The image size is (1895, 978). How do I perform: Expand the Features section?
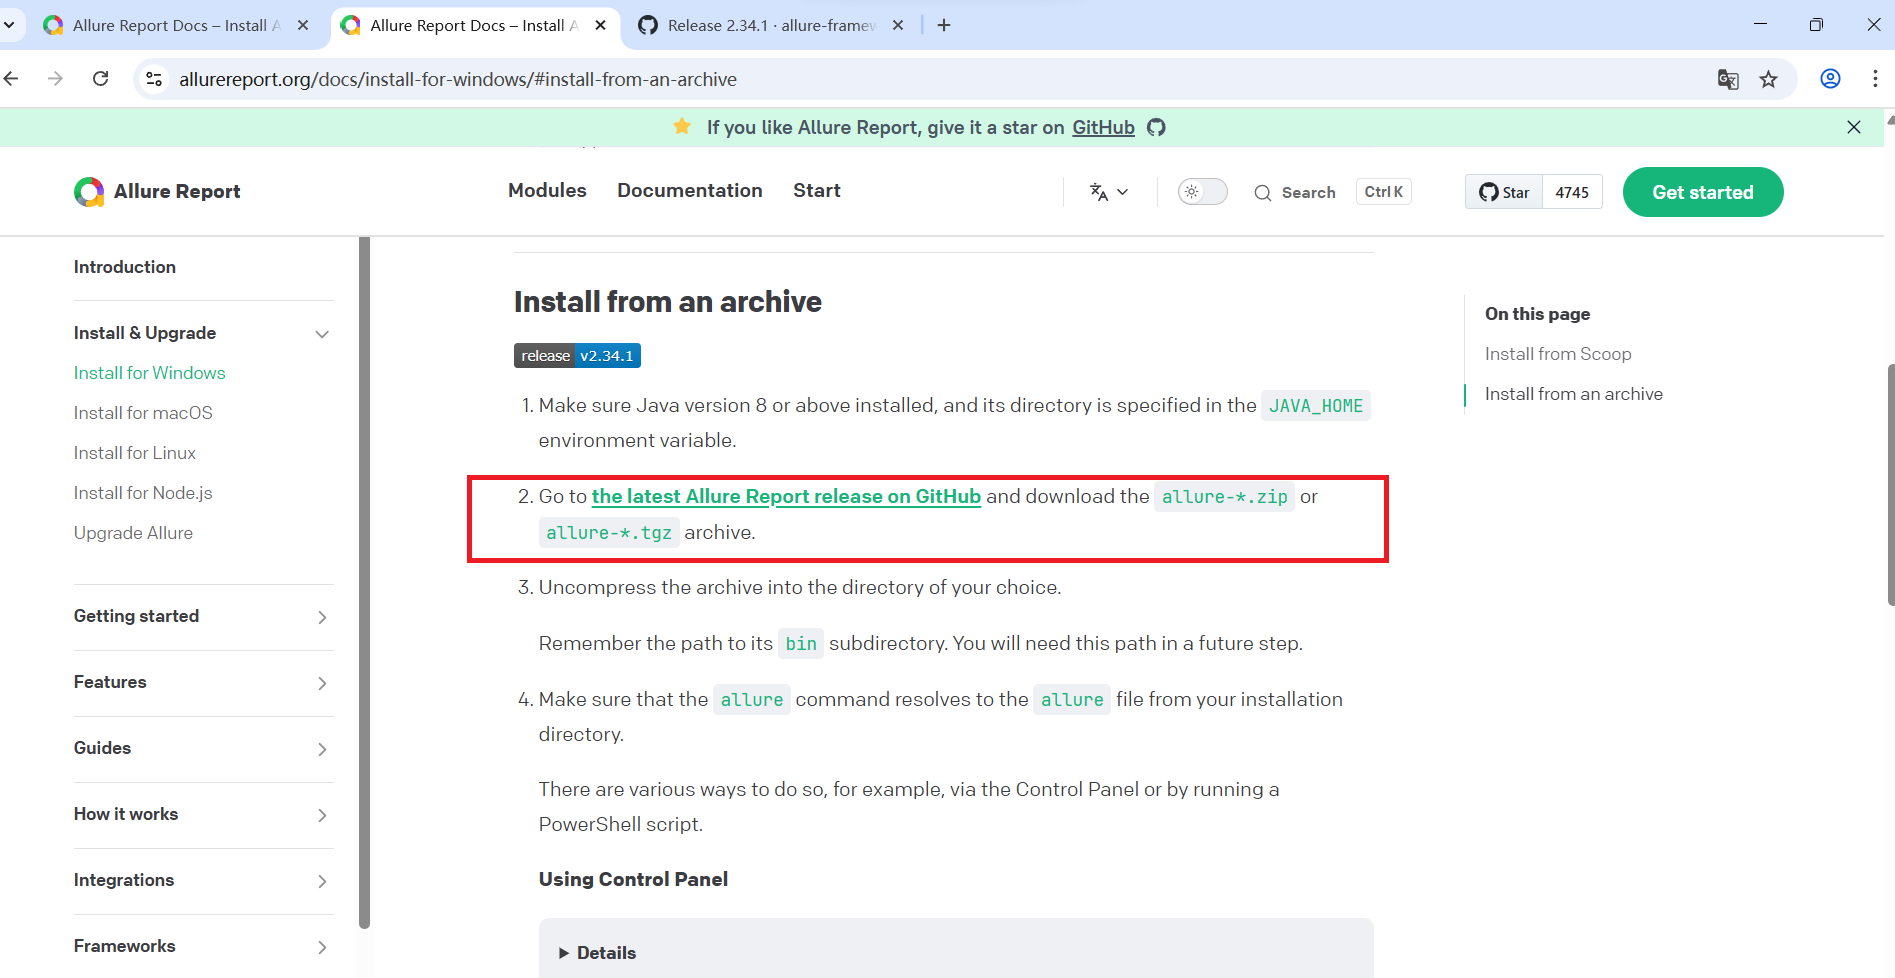(x=322, y=683)
